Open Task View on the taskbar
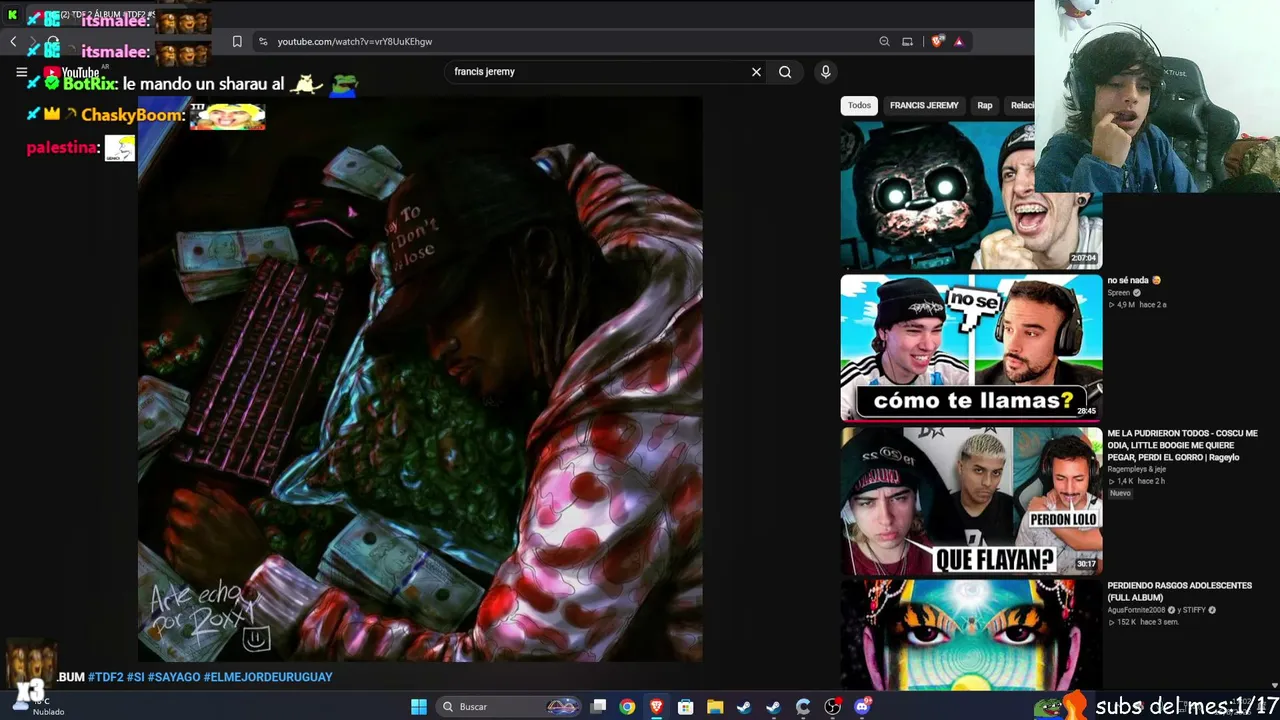 click(598, 707)
